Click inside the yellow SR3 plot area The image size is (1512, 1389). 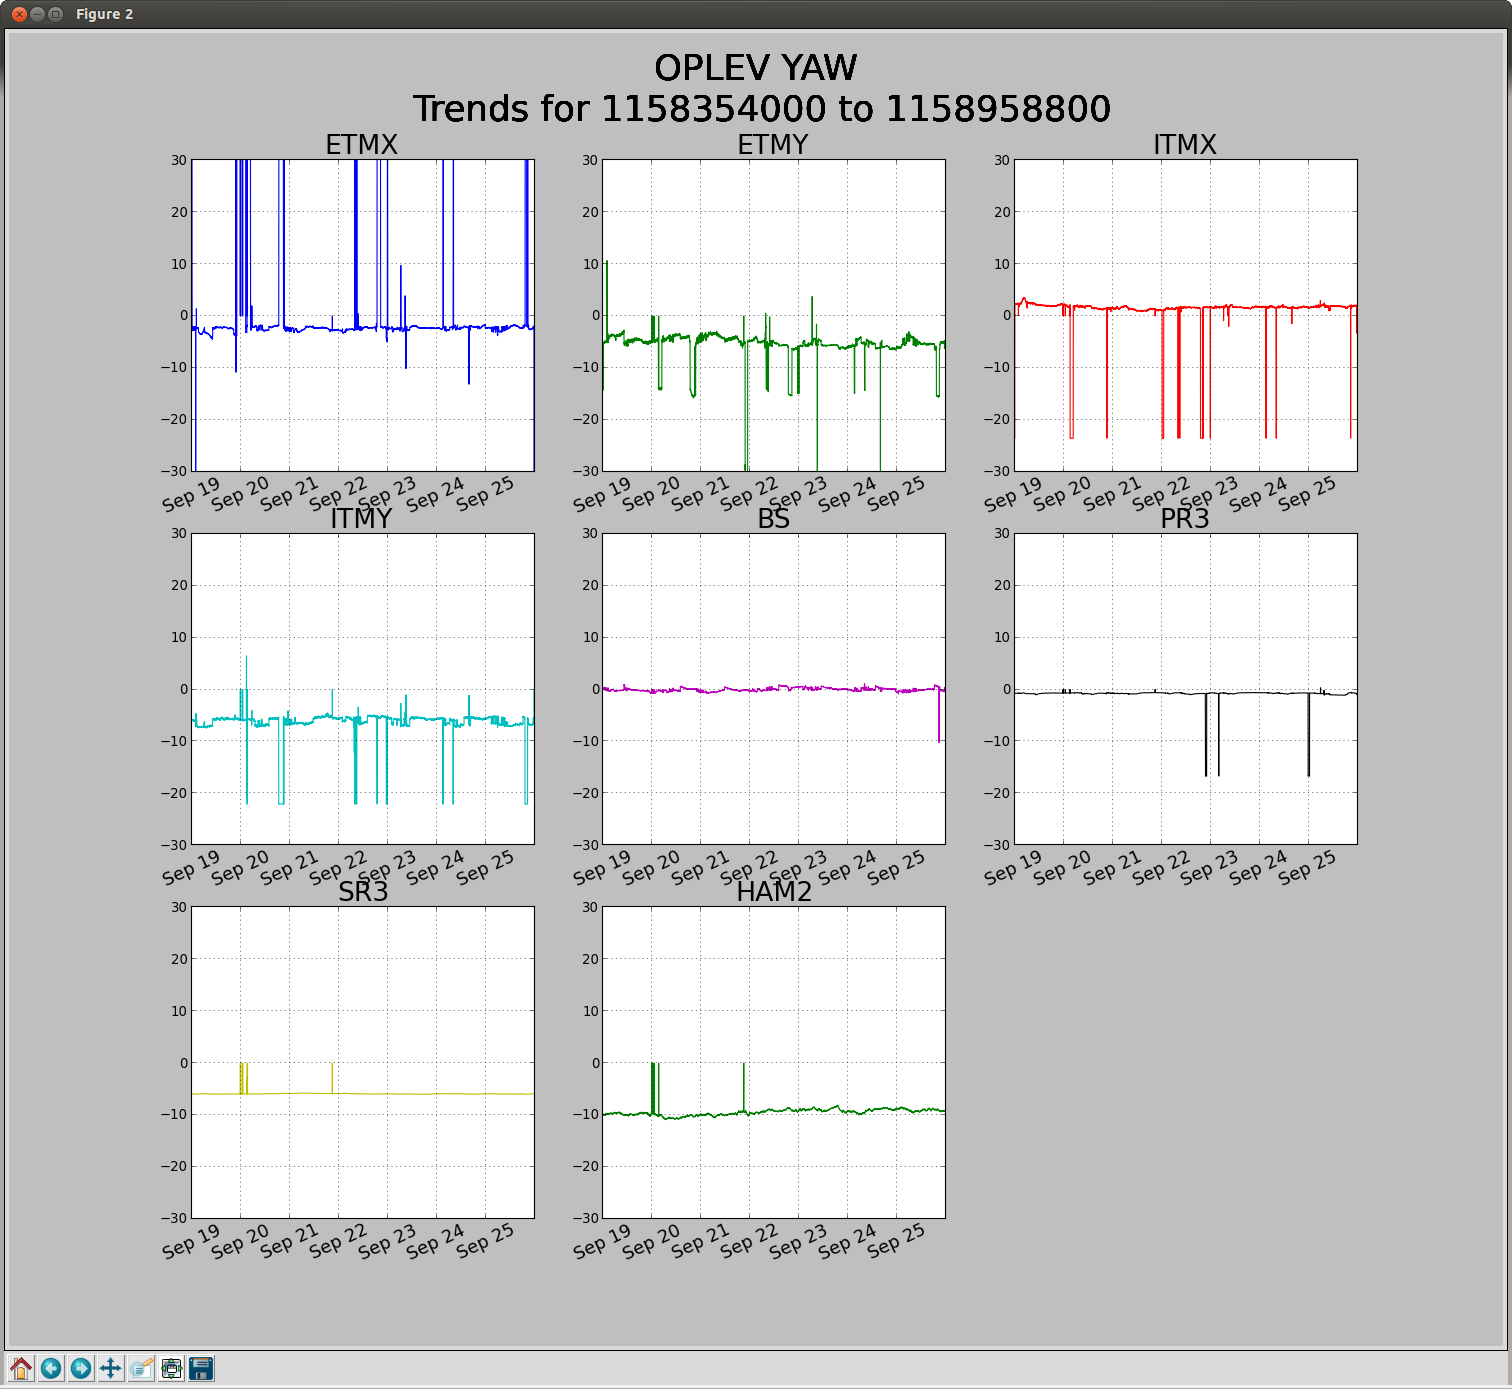pyautogui.click(x=363, y=1062)
